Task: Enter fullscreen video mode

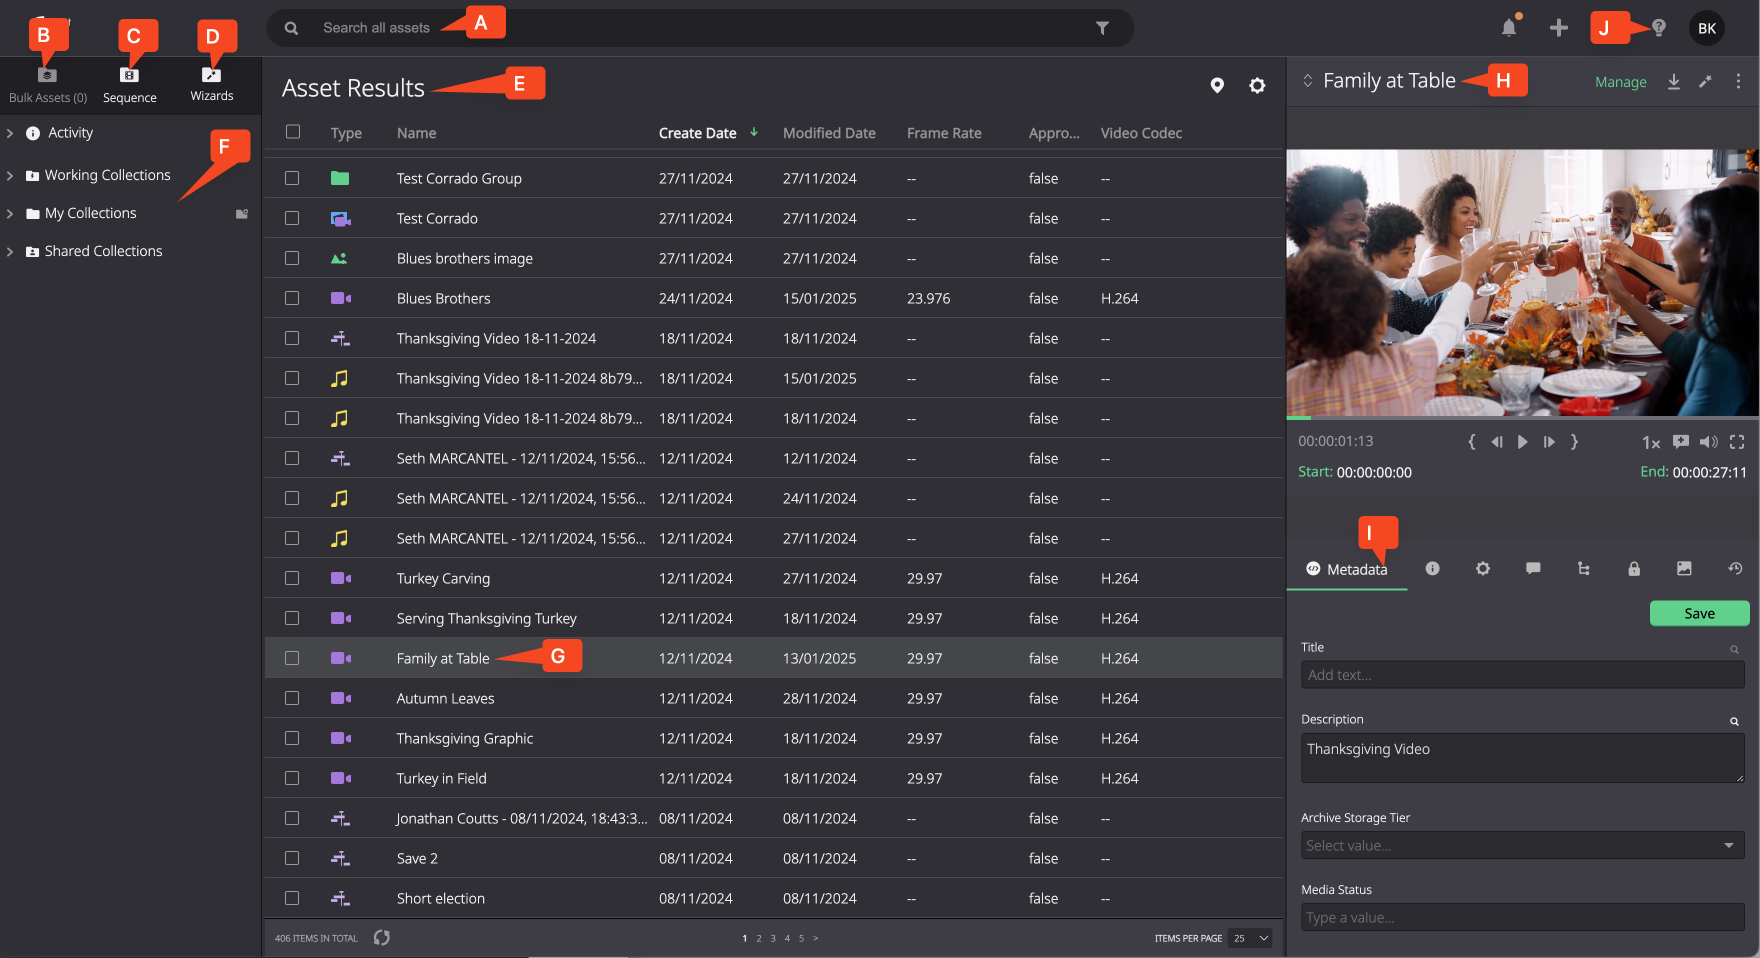Action: [x=1737, y=442]
